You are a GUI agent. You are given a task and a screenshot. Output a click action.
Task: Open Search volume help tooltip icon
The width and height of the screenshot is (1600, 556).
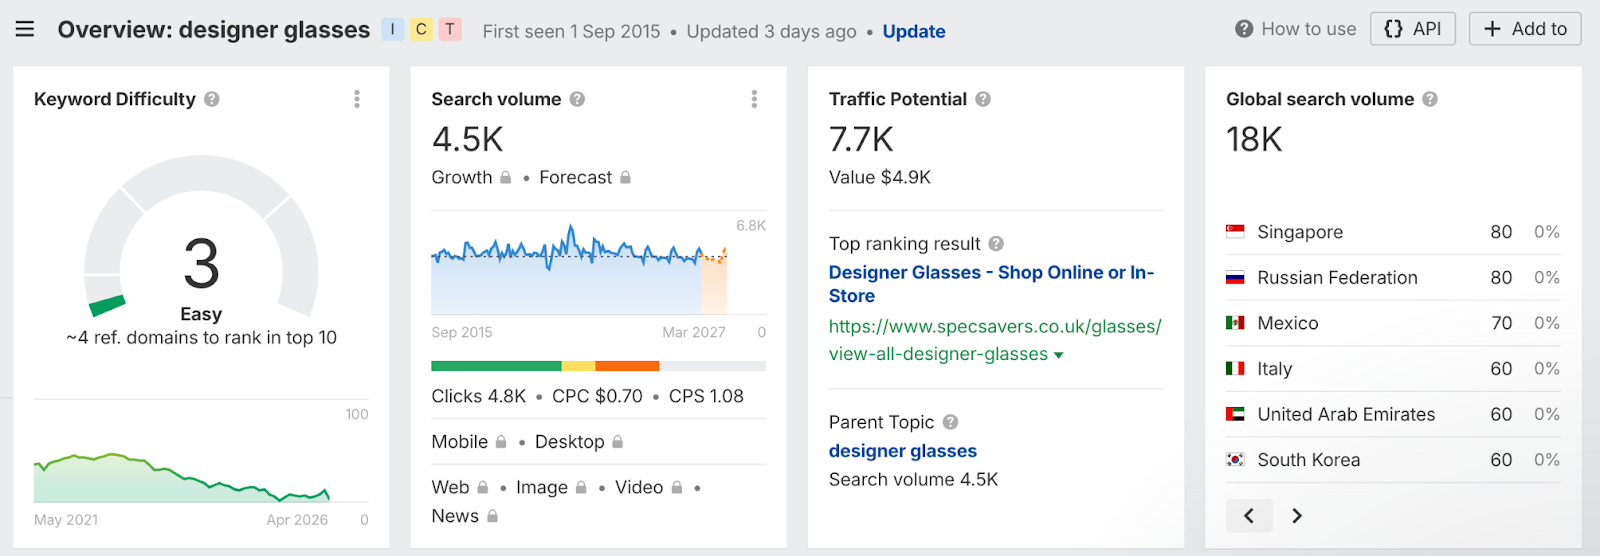(x=577, y=99)
